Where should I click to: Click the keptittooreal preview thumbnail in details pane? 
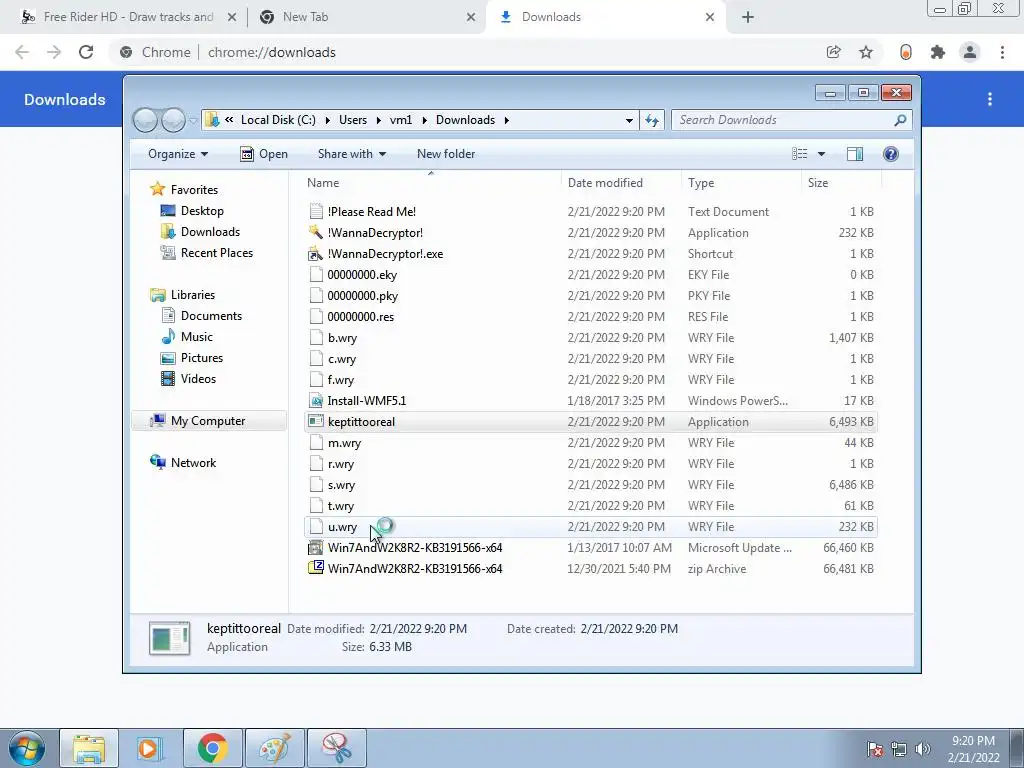(170, 638)
